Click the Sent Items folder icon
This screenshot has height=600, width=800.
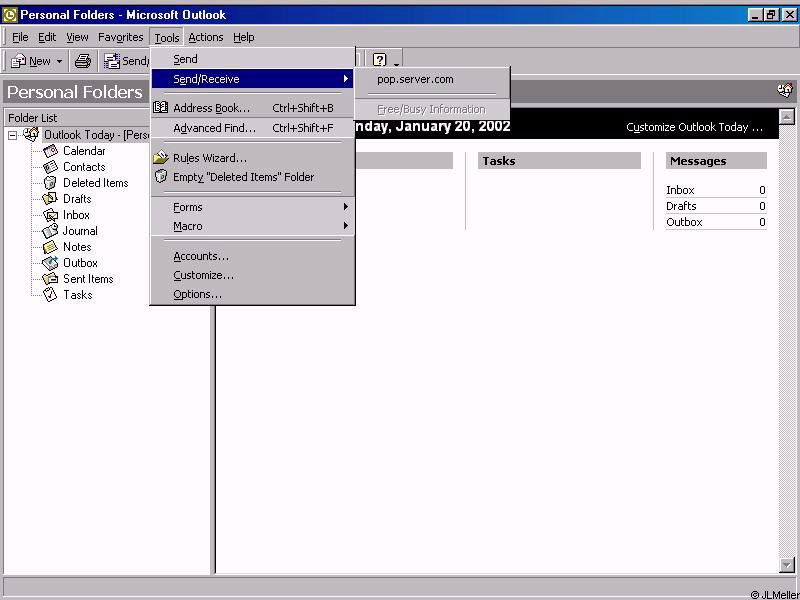tap(51, 279)
